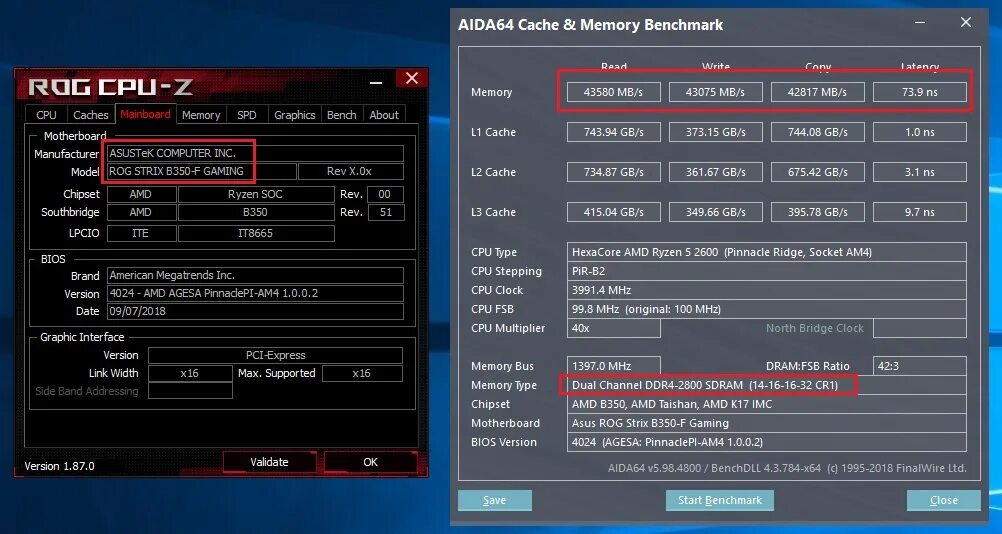Viewport: 1002px width, 534px height.
Task: Click L3 Cache write value 349.66 GB/s
Action: 716,212
